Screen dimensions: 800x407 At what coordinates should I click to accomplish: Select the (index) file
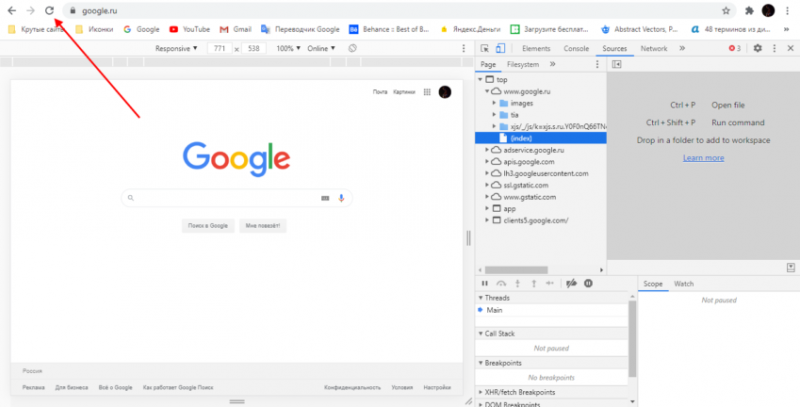541,138
